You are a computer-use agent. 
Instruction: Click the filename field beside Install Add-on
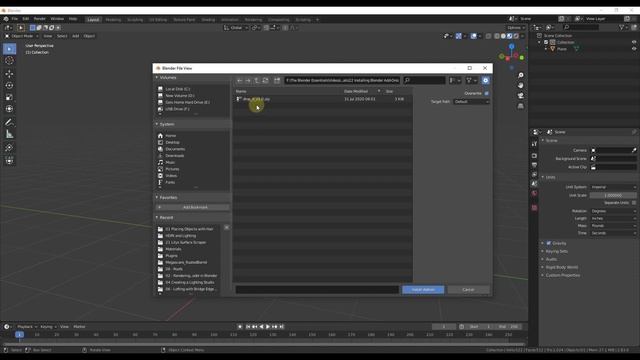pos(317,290)
